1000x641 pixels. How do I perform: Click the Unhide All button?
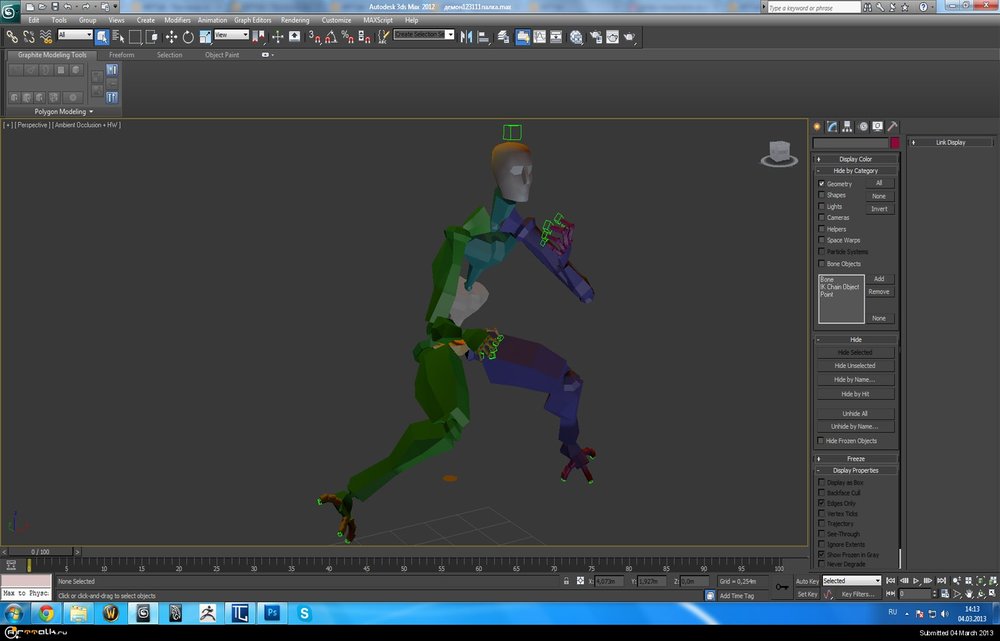[855, 413]
